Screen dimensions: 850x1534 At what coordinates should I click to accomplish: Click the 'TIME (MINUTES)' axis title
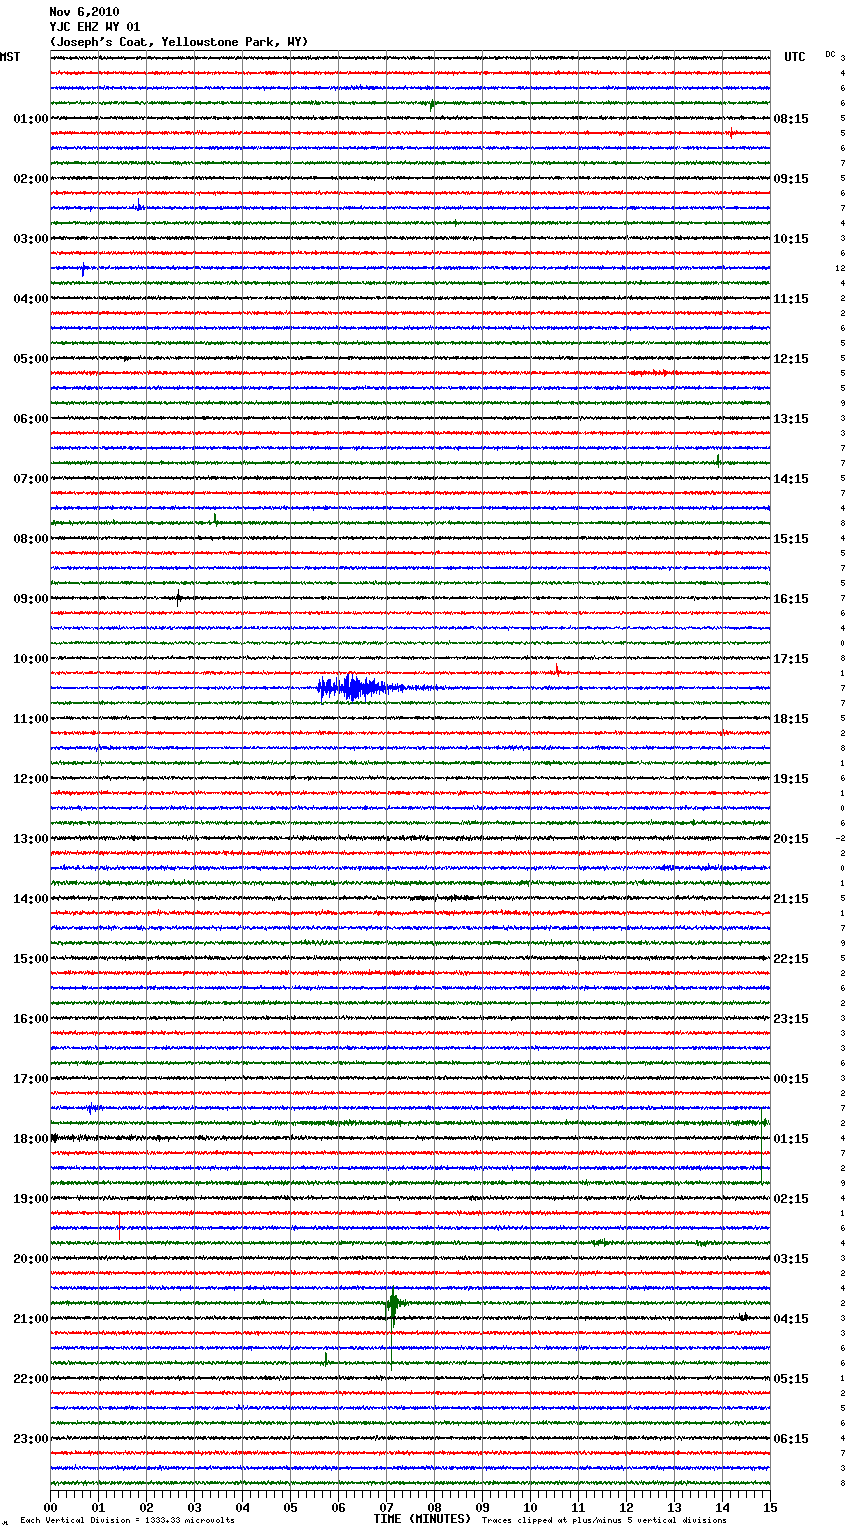tap(422, 1519)
